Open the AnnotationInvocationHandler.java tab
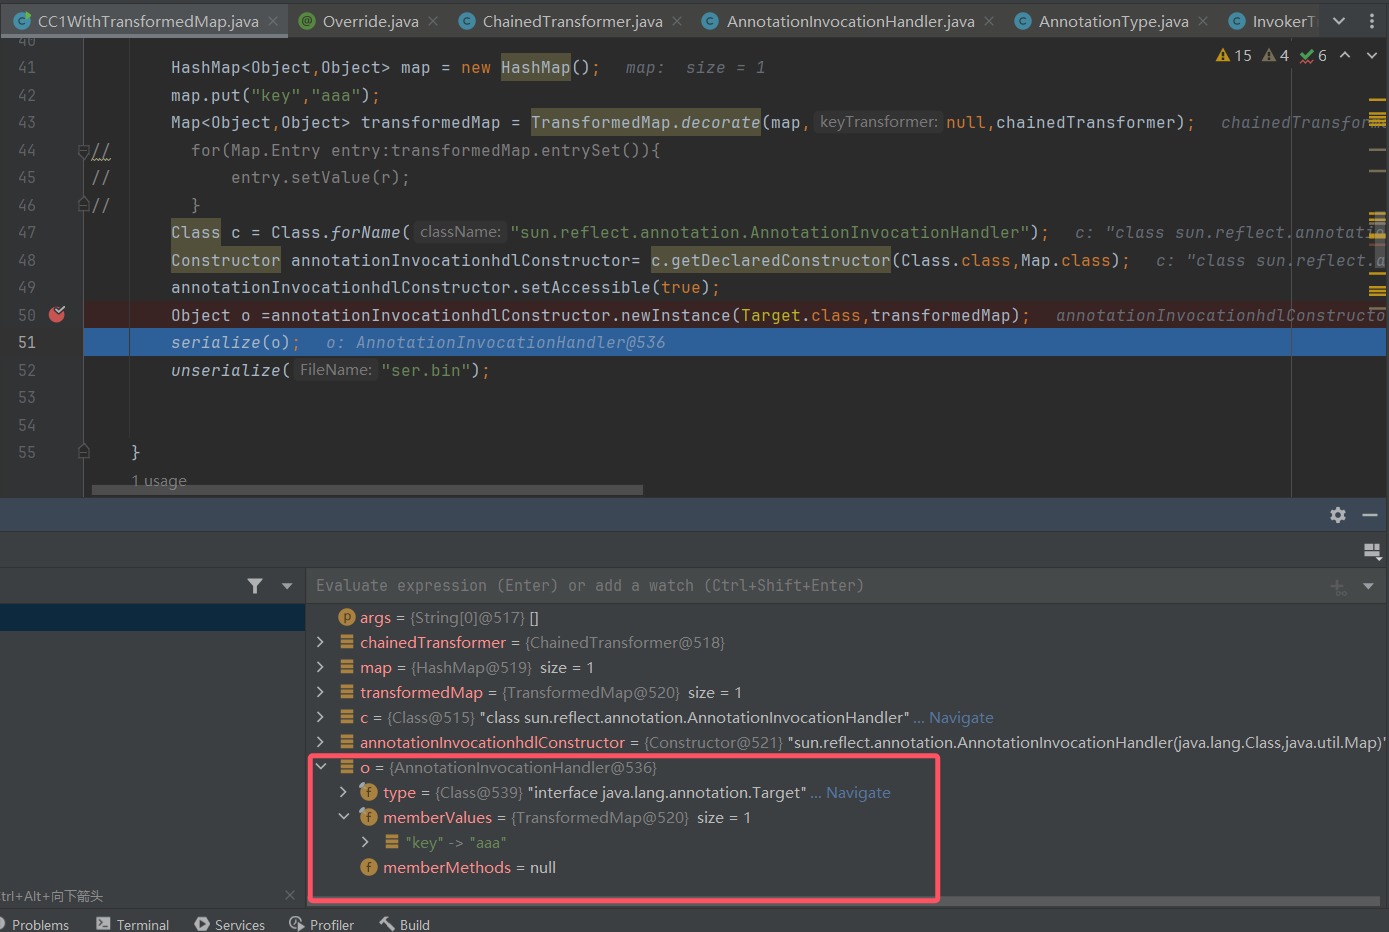This screenshot has height=932, width=1389. 850,21
